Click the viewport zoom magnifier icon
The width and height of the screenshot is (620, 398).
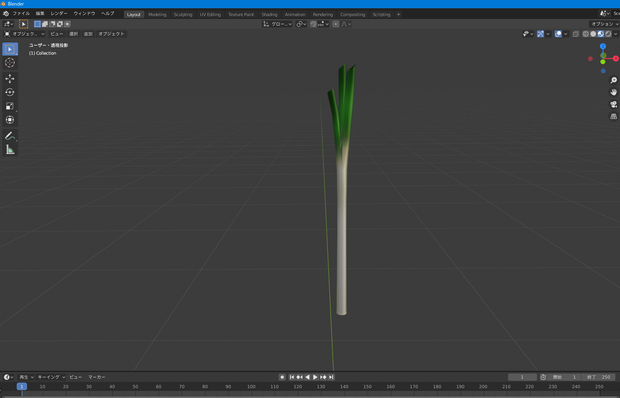tap(613, 80)
